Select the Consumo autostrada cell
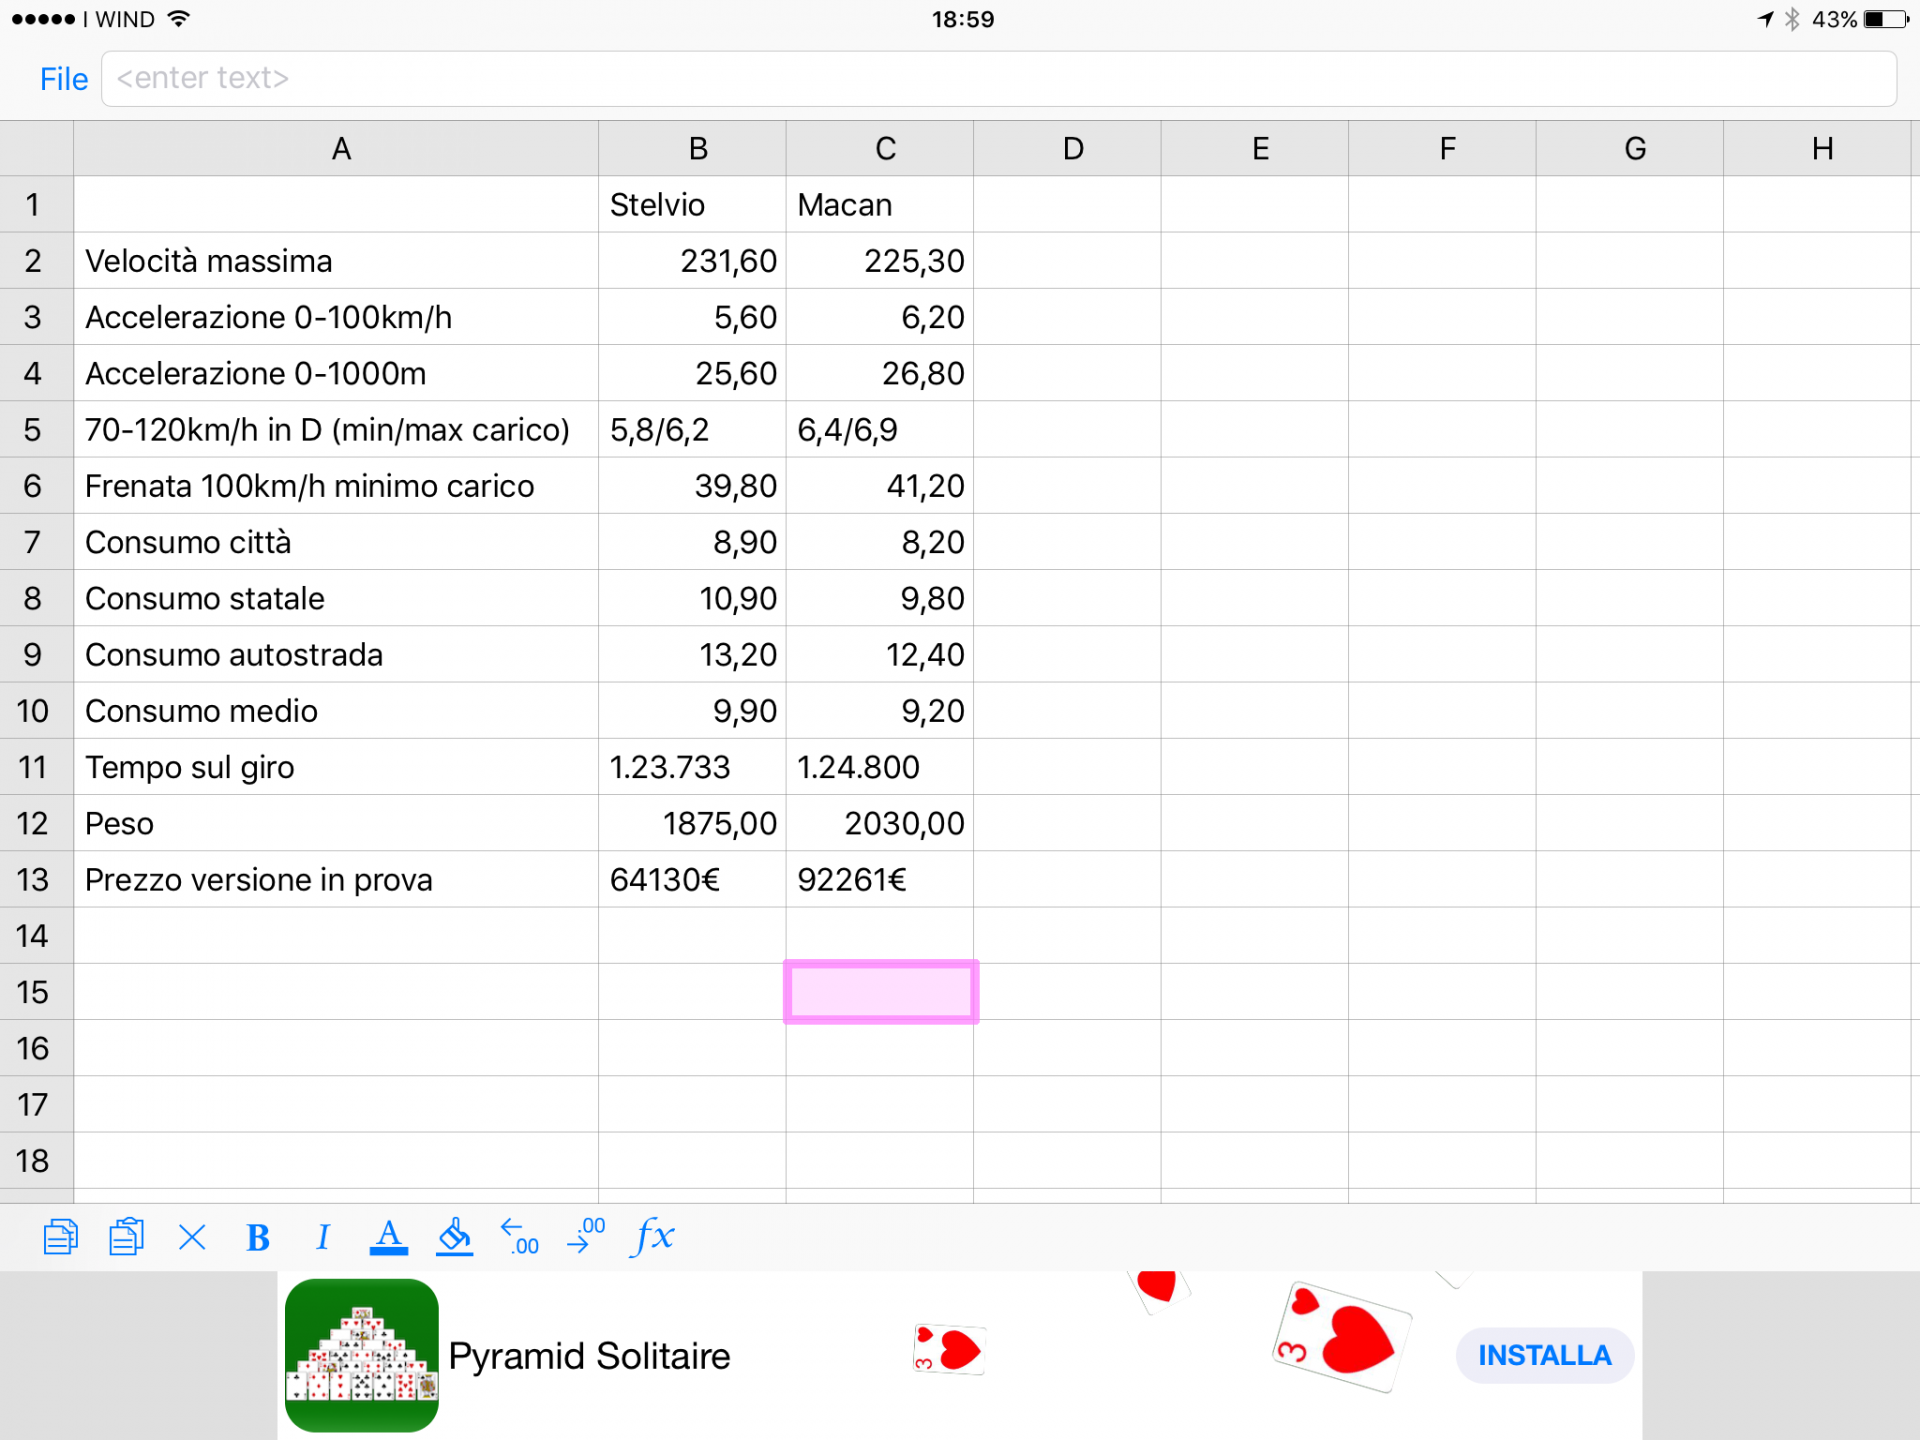The height and width of the screenshot is (1440, 1920). [x=336, y=655]
